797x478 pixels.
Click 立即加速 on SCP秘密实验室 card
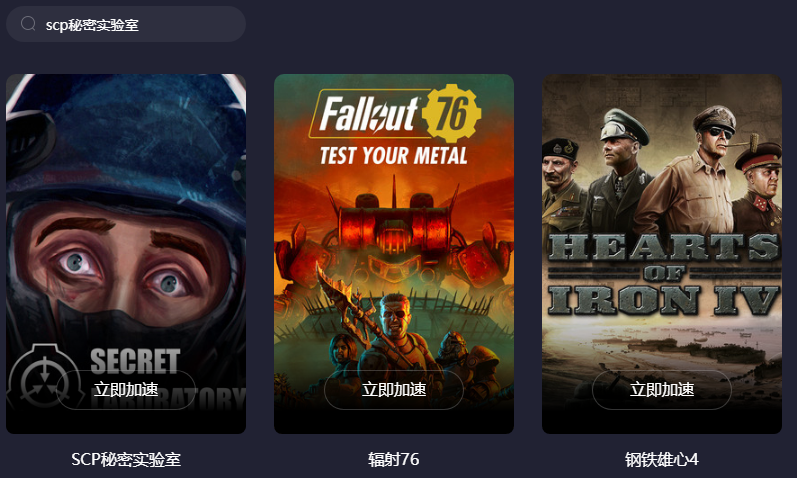(x=126, y=390)
